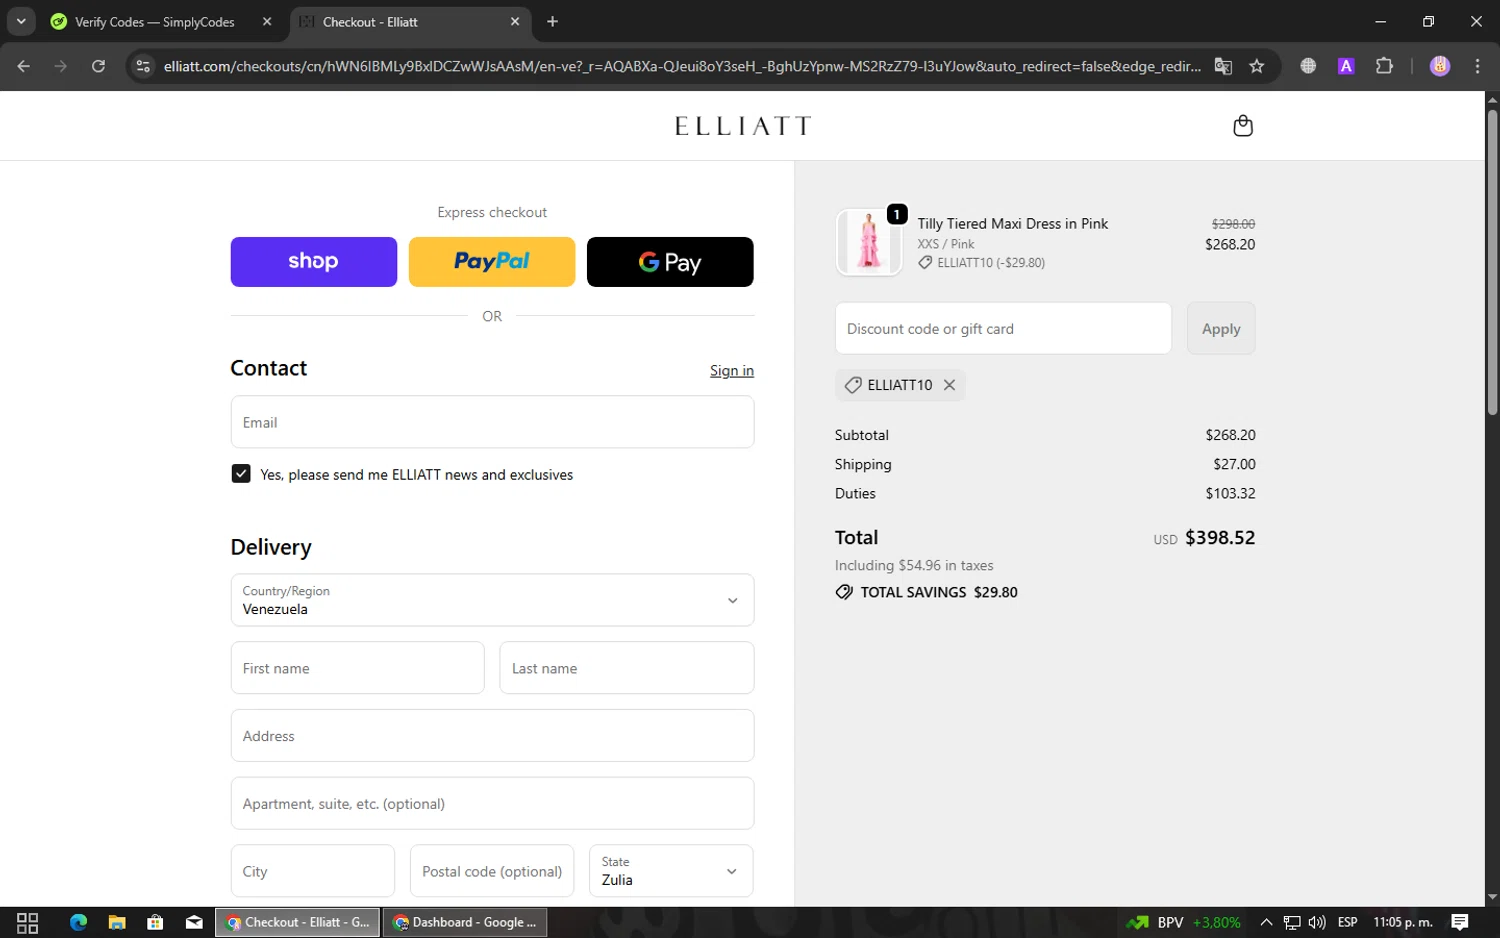This screenshot has height=938, width=1500.
Task: Click the ELLIATT10 (-$29.80) discount tag
Action: pos(982,263)
